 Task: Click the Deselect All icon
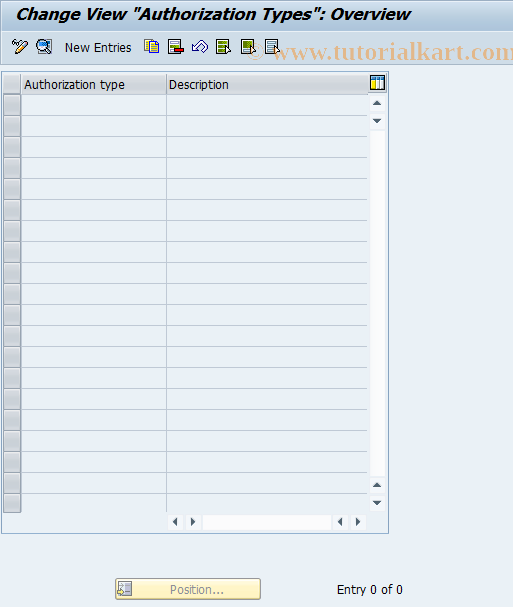pos(272,47)
